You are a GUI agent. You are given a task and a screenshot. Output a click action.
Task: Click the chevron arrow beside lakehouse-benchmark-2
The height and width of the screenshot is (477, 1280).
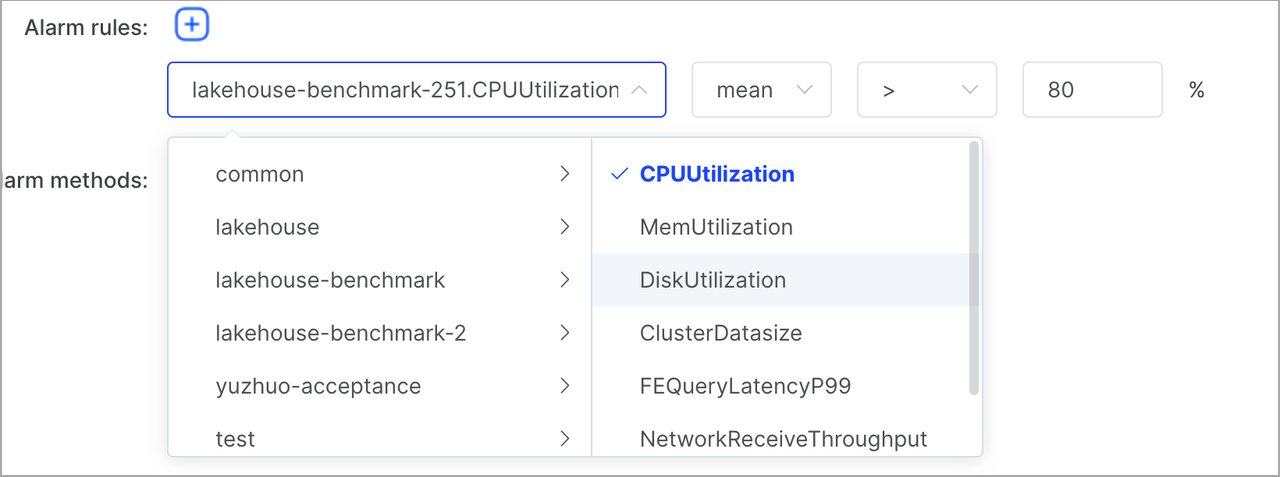(x=565, y=333)
